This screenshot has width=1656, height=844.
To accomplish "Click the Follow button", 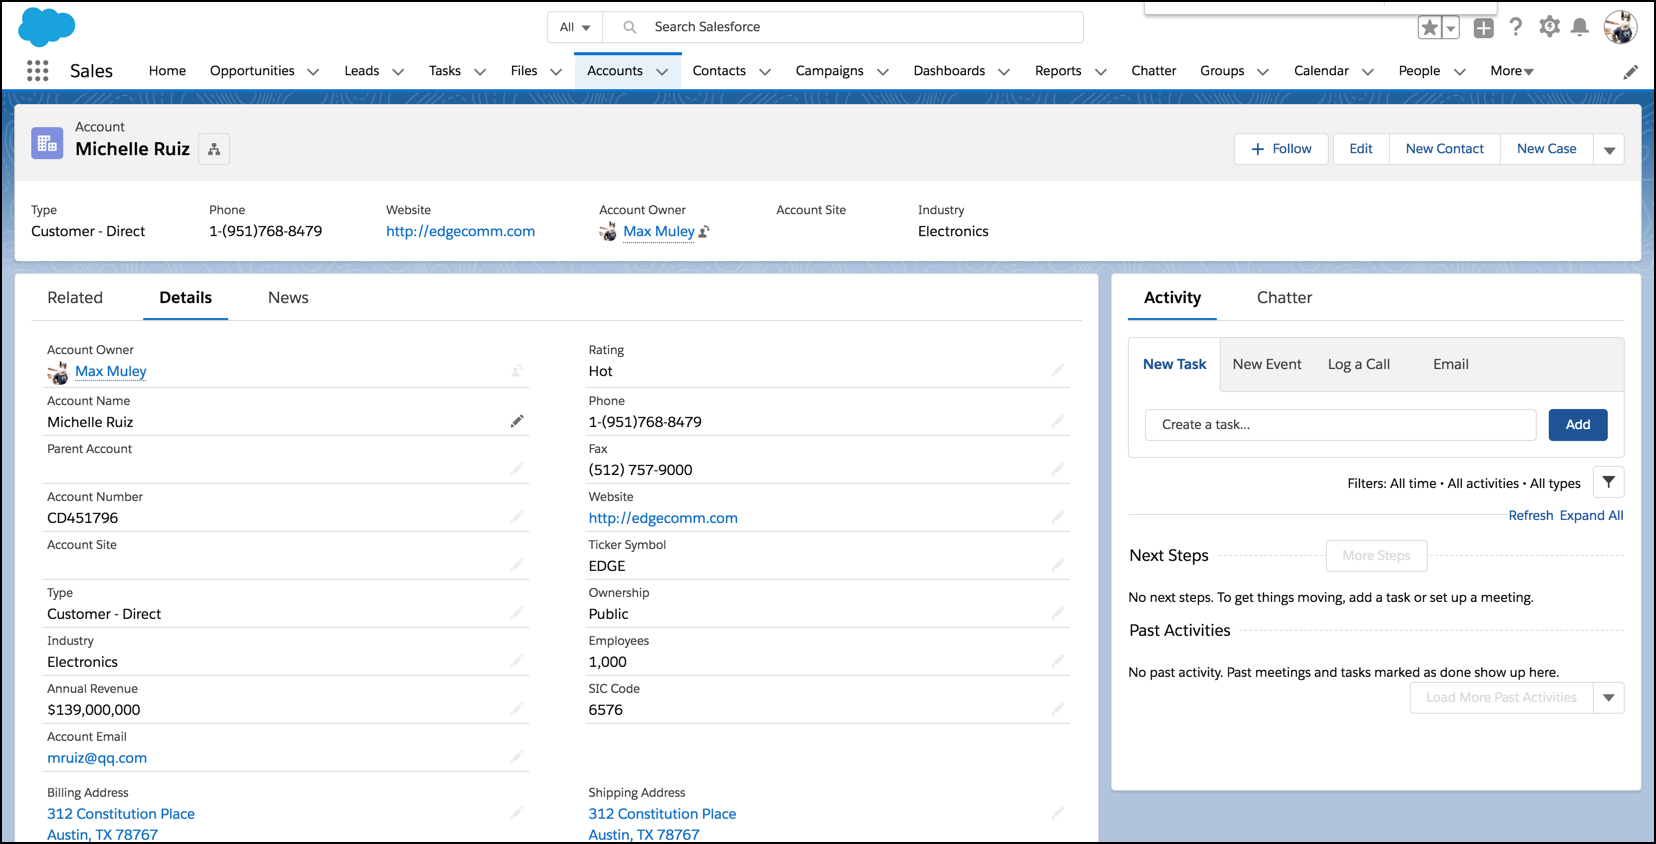I will (x=1281, y=149).
